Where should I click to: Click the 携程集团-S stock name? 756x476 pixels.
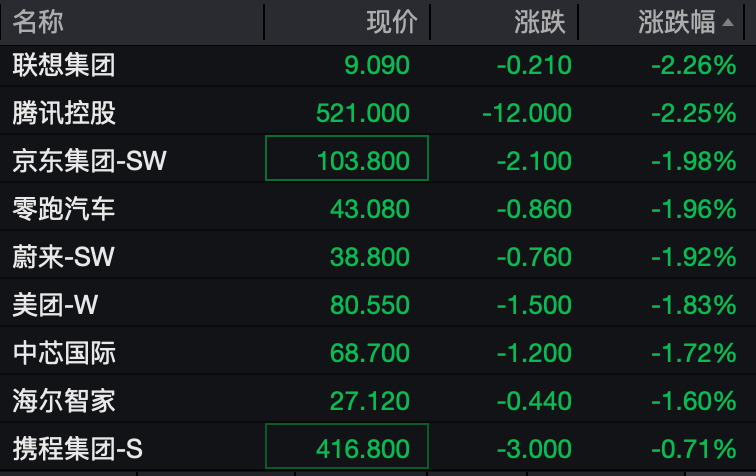[x=77, y=449]
